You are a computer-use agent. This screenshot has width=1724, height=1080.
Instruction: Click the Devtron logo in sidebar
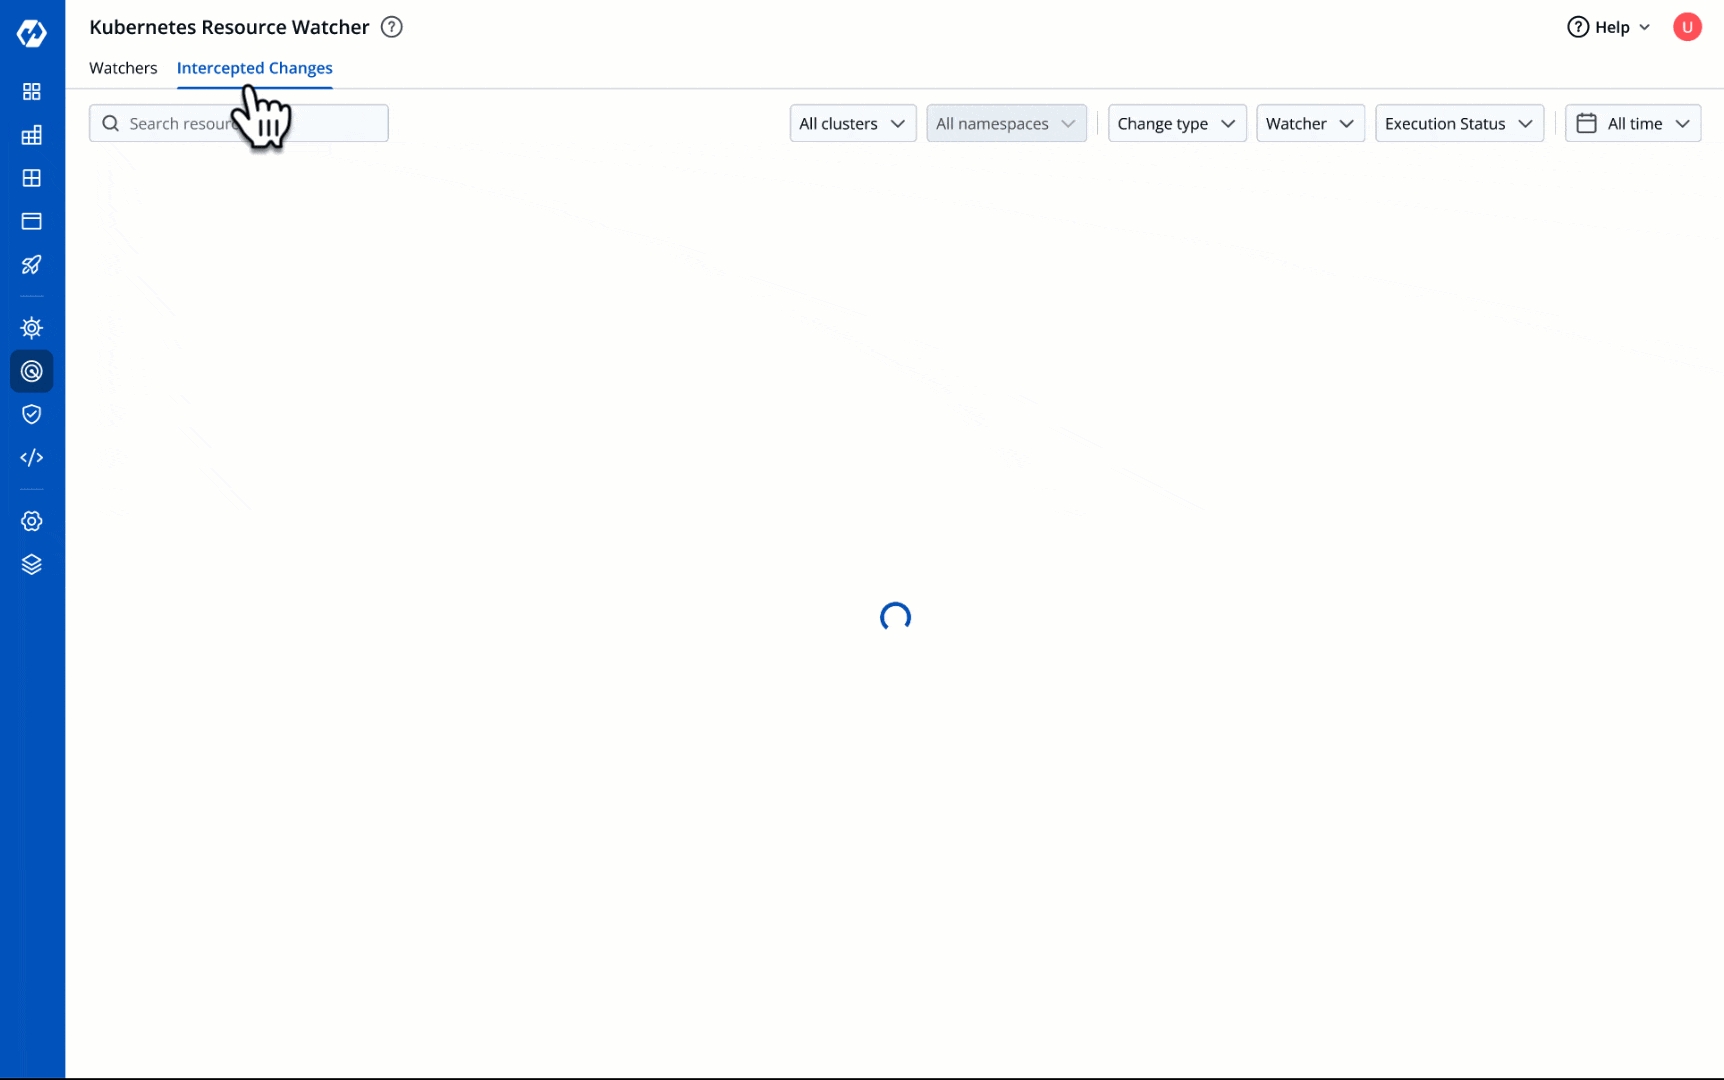32,33
